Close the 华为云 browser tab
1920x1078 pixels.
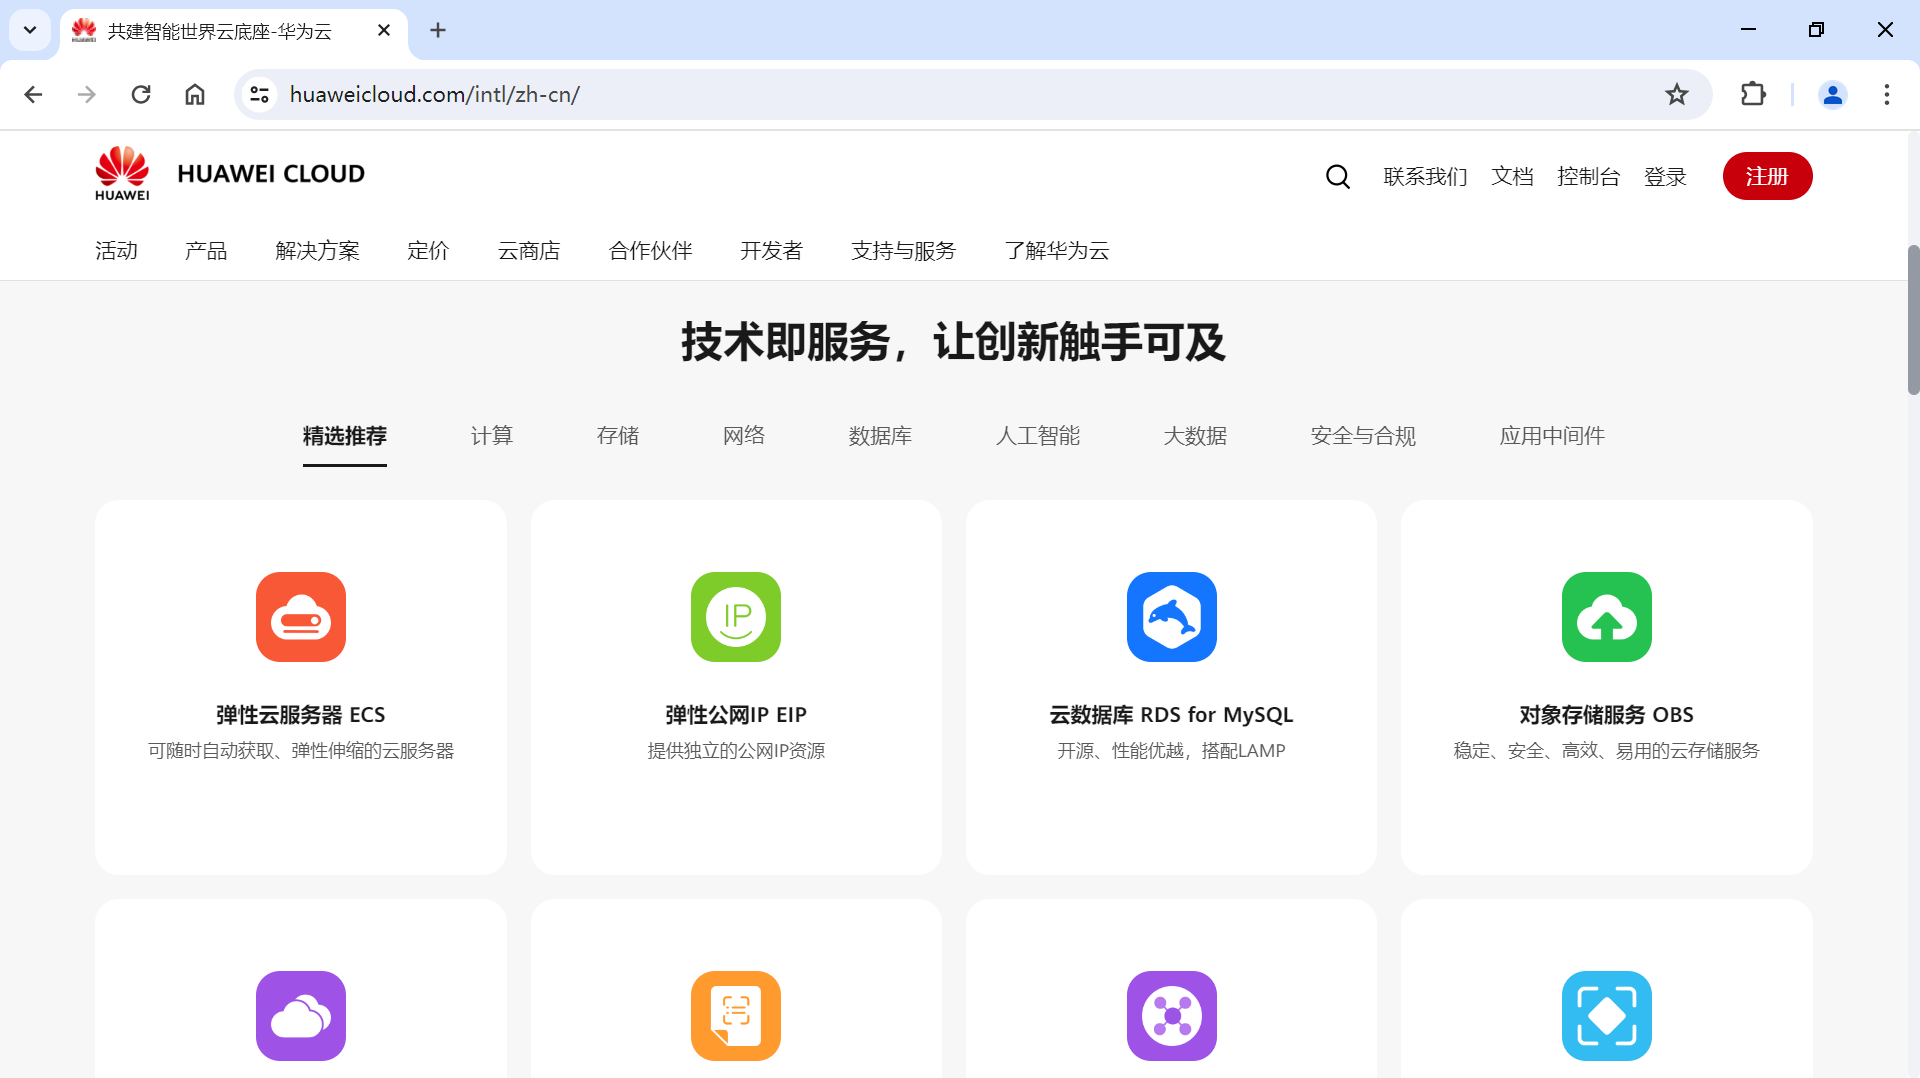pyautogui.click(x=384, y=30)
